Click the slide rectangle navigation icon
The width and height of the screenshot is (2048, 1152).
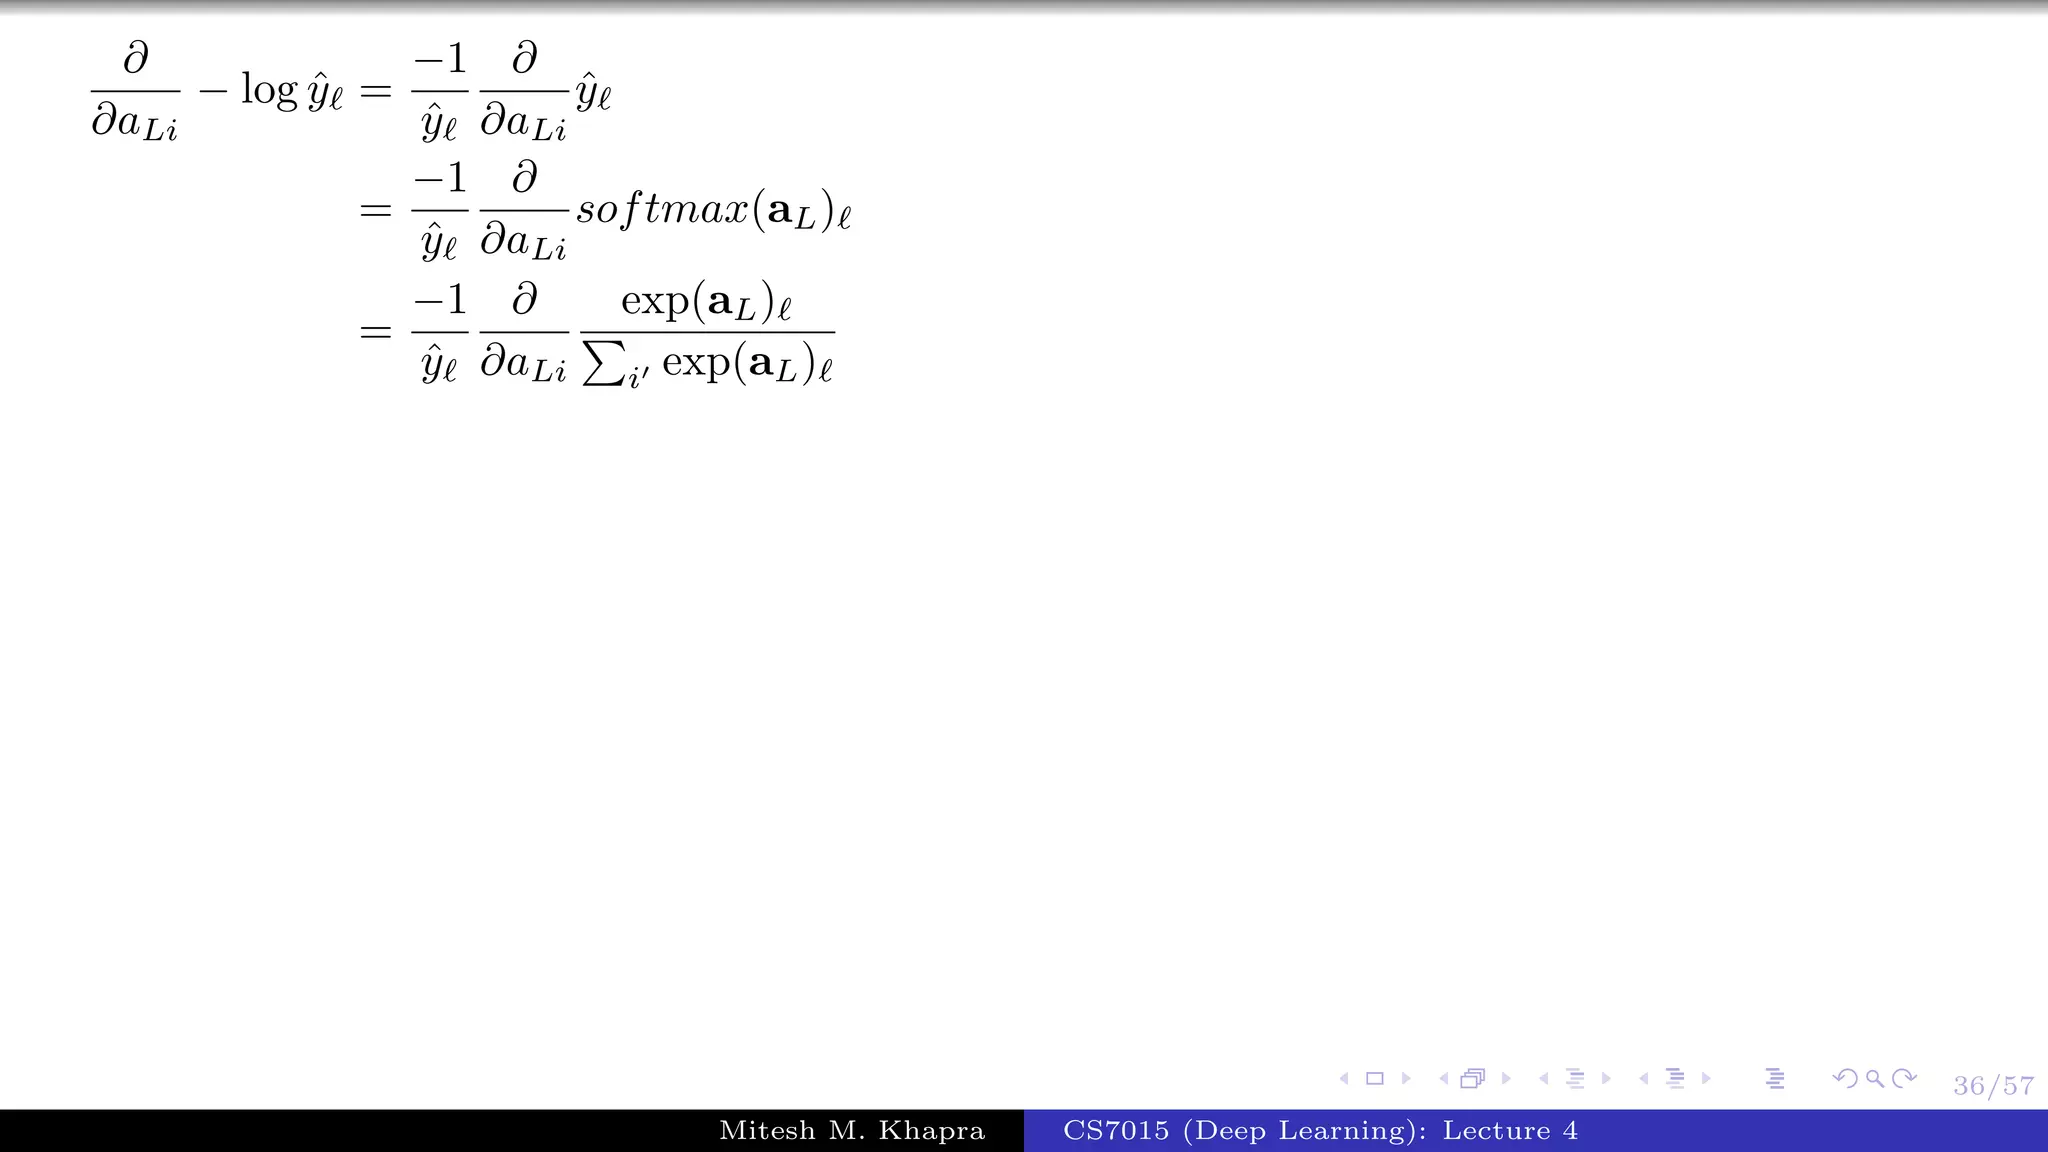(x=1375, y=1078)
